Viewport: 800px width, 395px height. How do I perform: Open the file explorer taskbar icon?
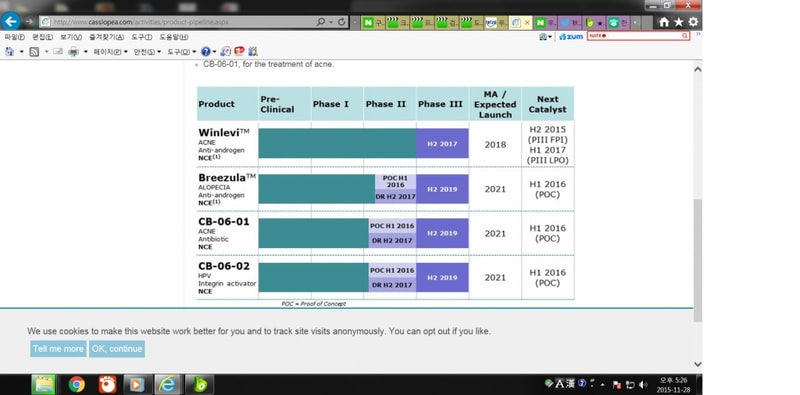coord(43,384)
